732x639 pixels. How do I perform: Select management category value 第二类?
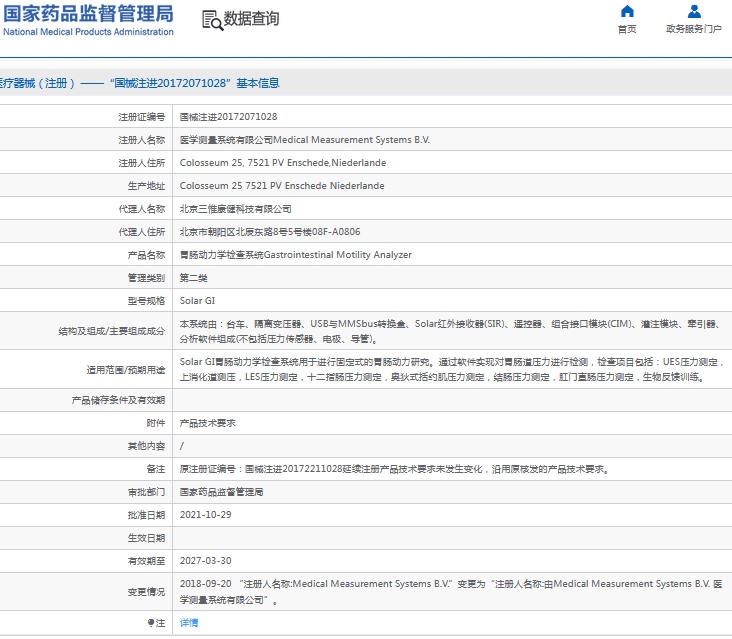tap(194, 278)
